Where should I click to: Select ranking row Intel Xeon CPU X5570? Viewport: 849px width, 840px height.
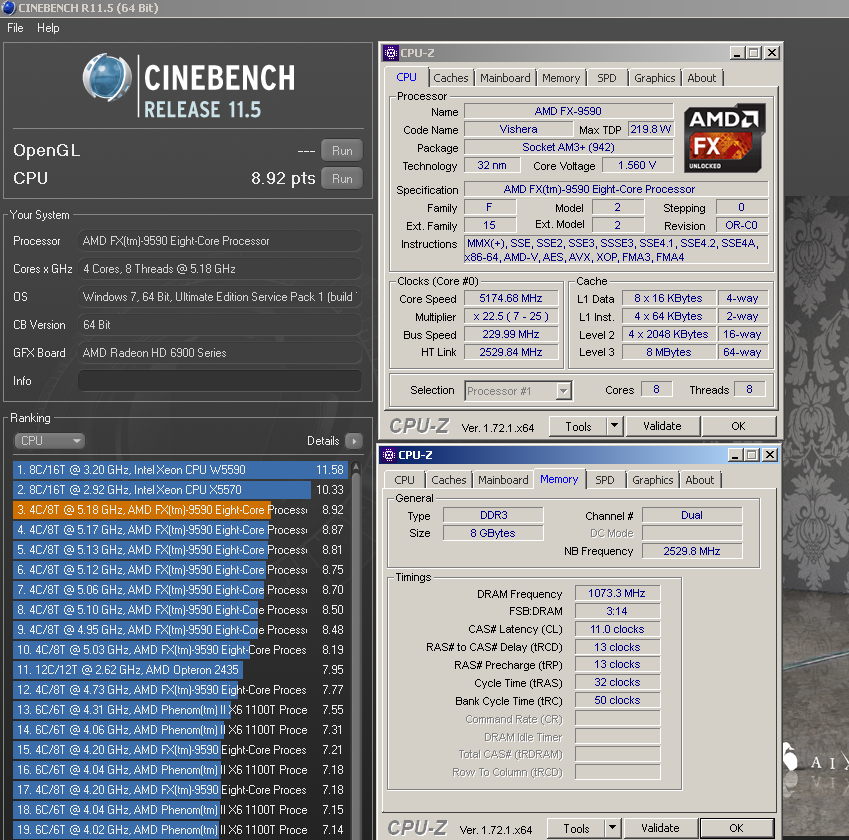180,490
